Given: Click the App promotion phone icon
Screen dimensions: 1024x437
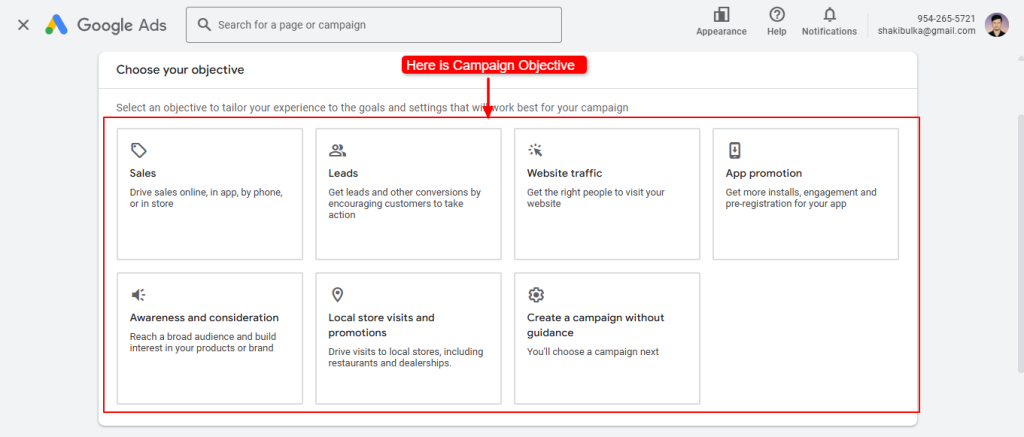Looking at the screenshot, I should (734, 151).
